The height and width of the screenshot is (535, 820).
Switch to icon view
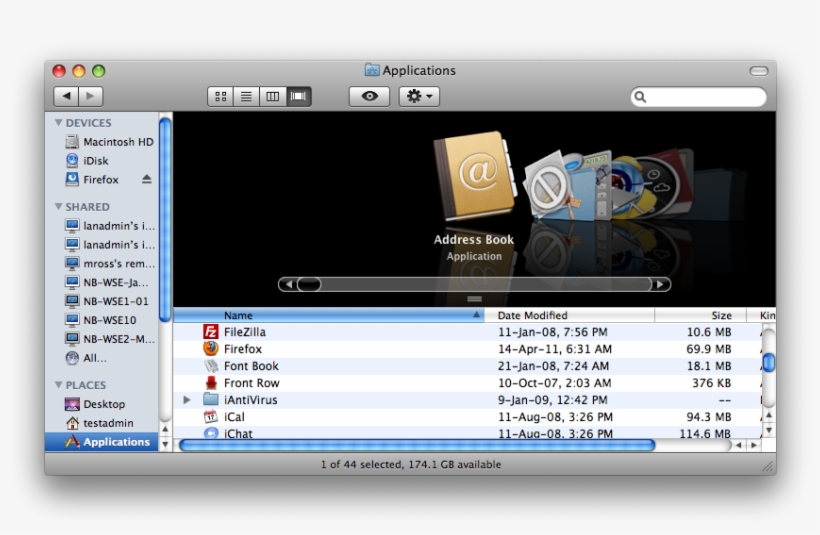coord(220,97)
